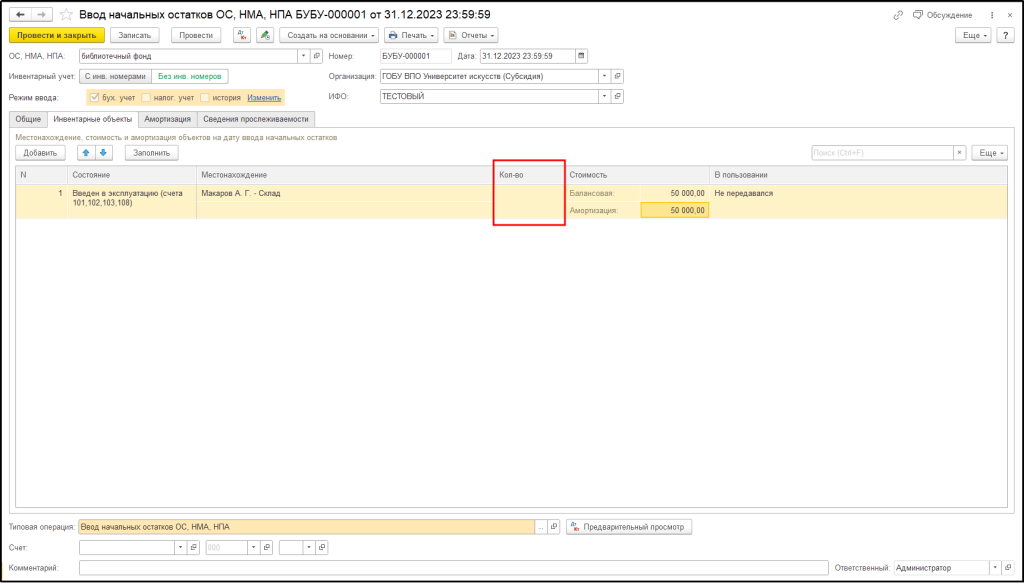Move row up with blue up arrow
Viewport: 1024px width, 583px height.
pyautogui.click(x=86, y=153)
